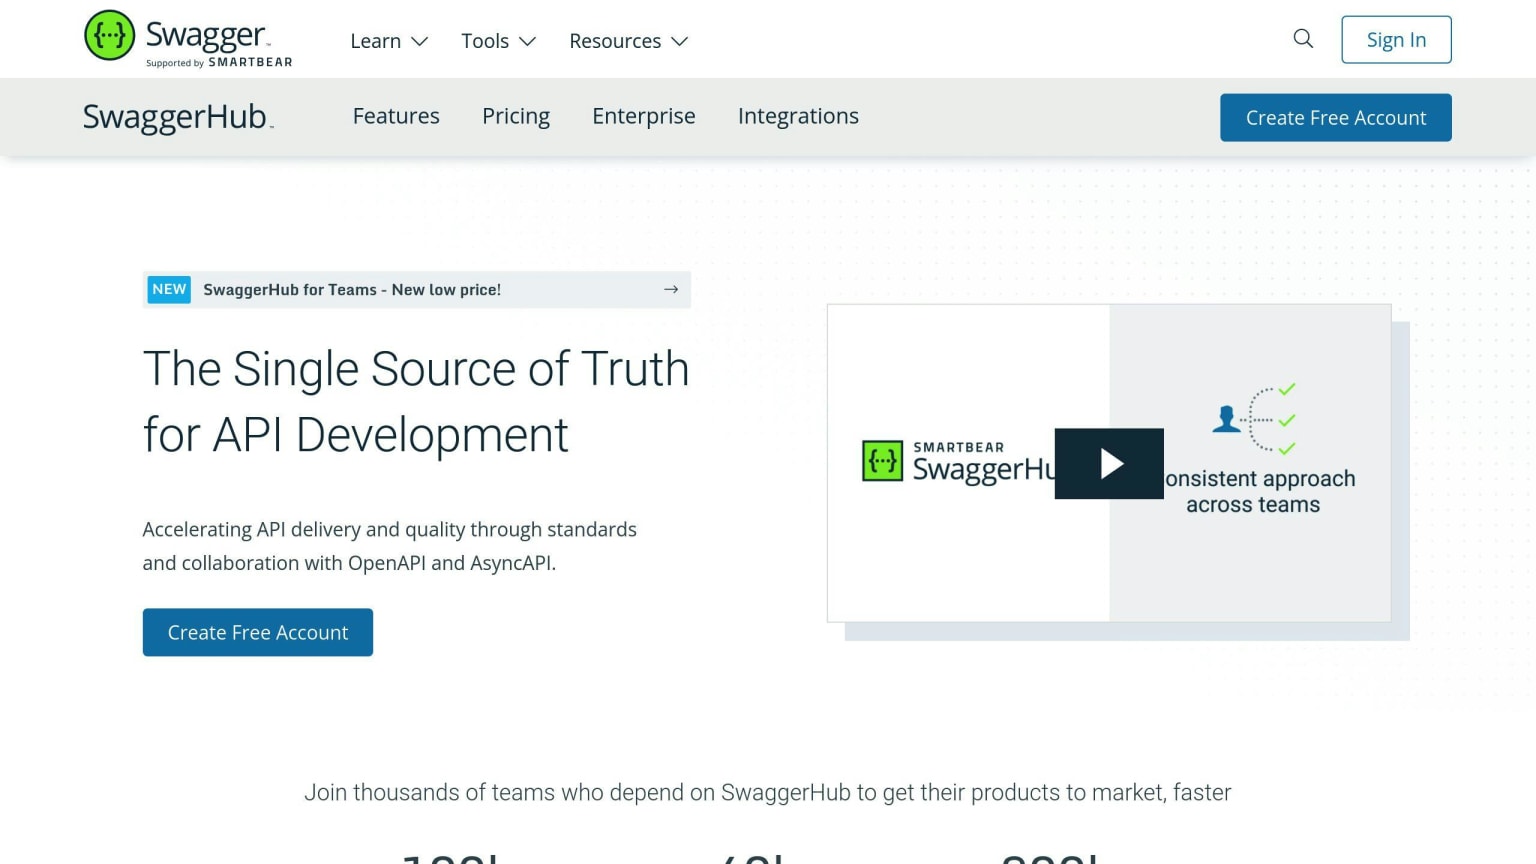Click the SwaggerHub green logo in video
The image size is (1536, 864).
pyautogui.click(x=882, y=461)
